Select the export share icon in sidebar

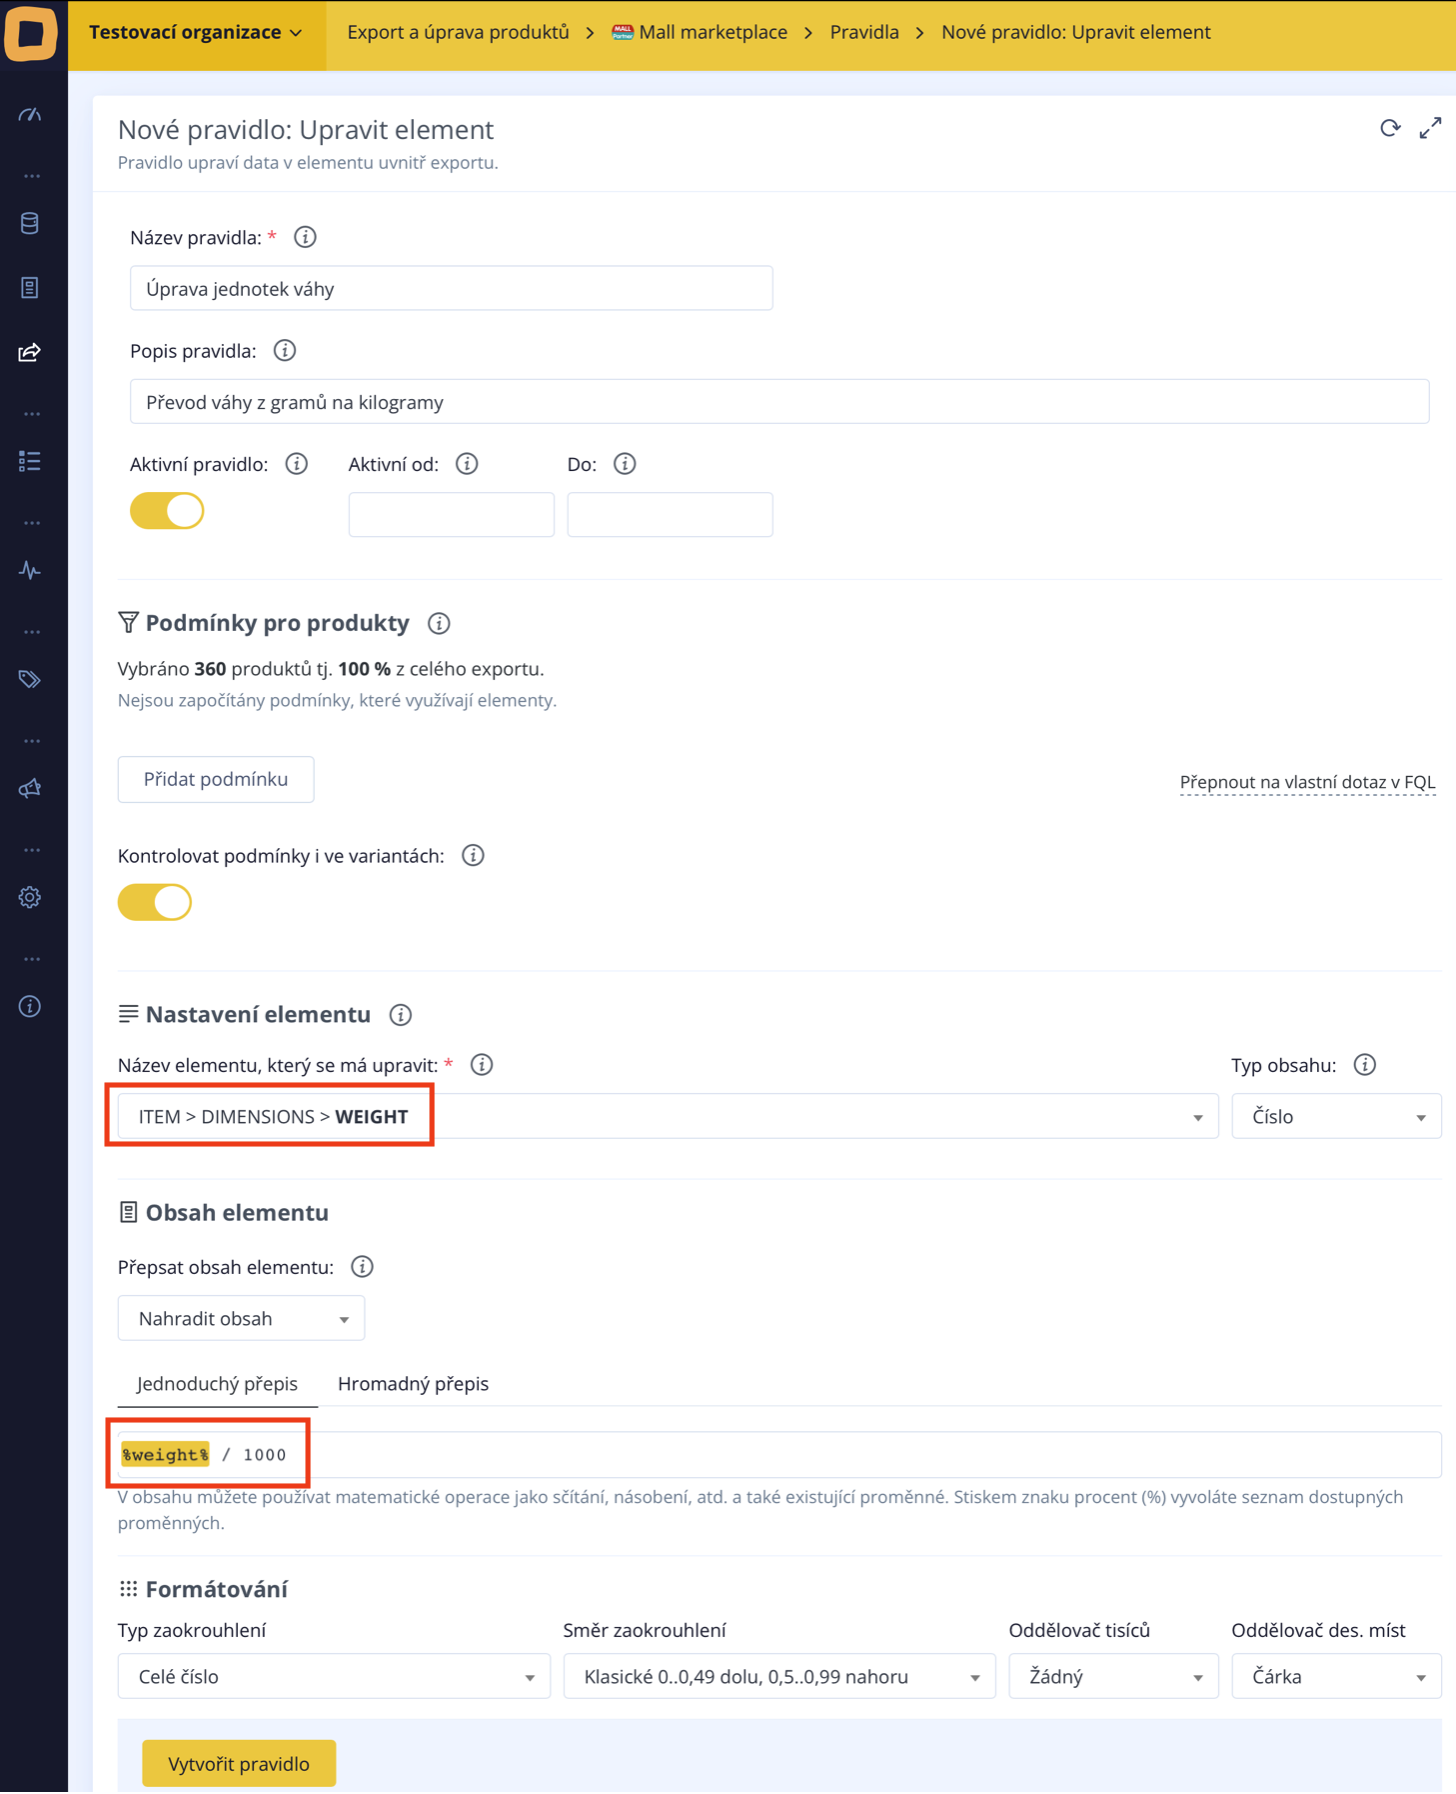pyautogui.click(x=30, y=352)
